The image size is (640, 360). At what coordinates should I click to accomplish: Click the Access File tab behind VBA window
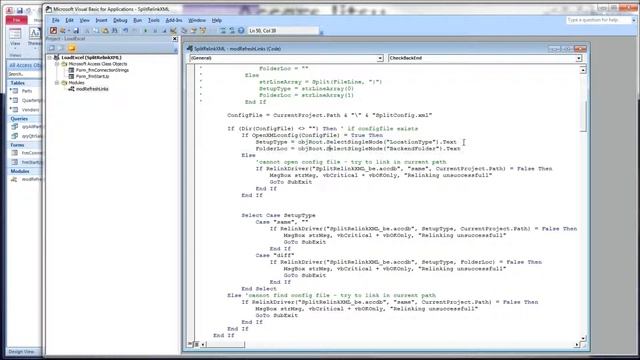point(17,20)
